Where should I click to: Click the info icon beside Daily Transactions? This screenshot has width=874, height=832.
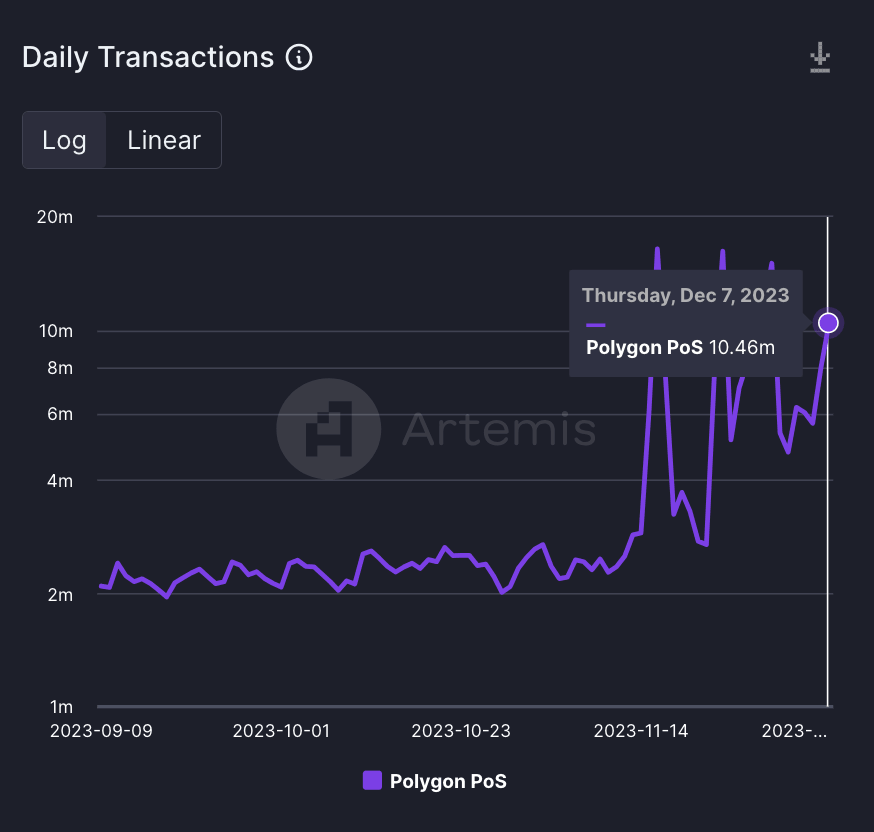299,58
